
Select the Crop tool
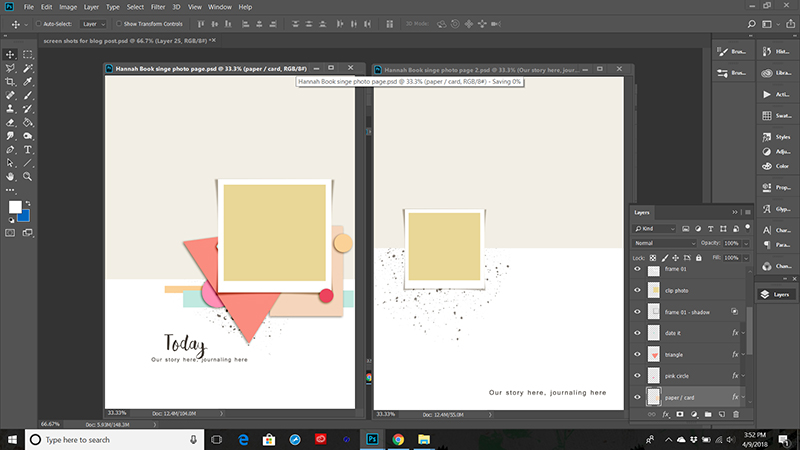10,82
